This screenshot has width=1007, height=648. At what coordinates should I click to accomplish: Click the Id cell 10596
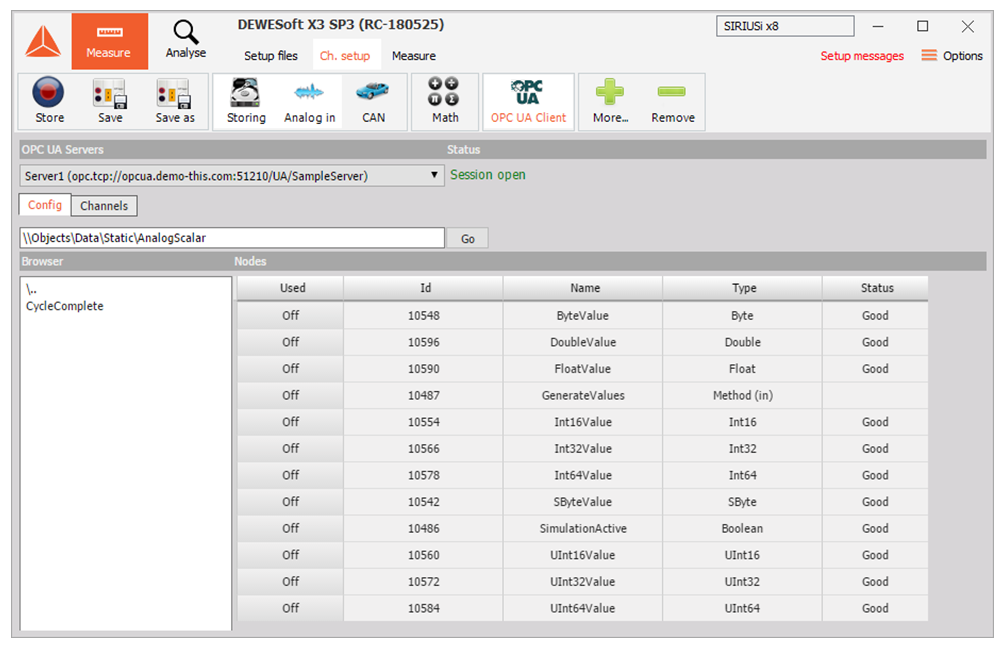pyautogui.click(x=424, y=342)
